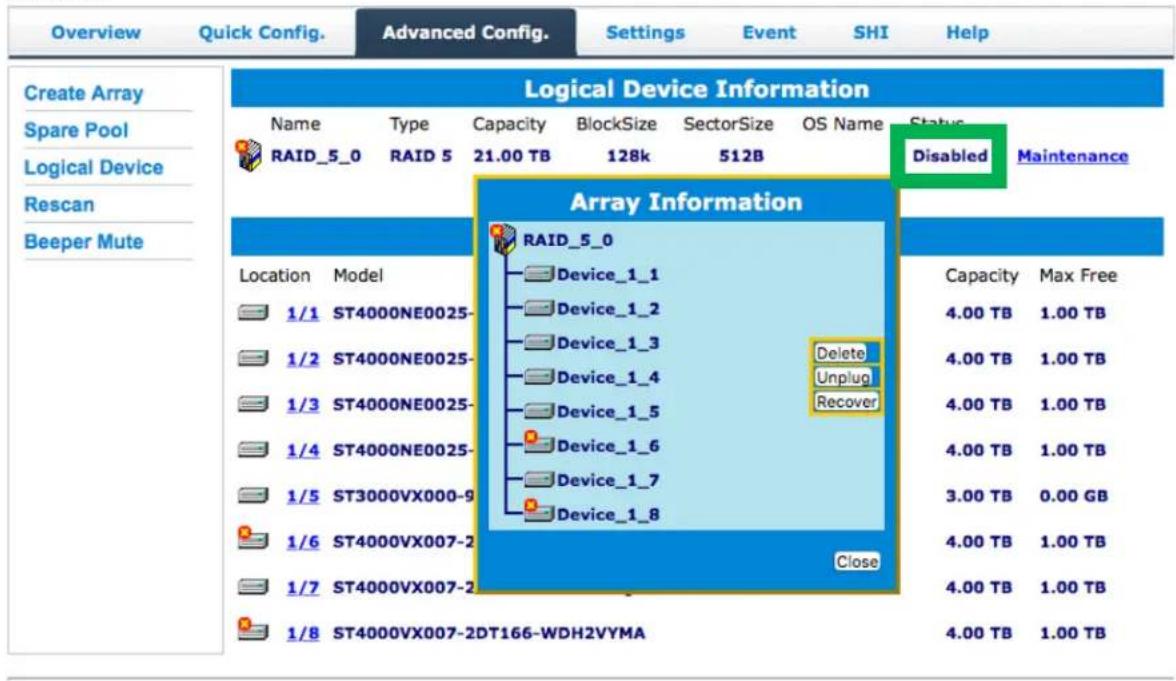This screenshot has height=681, width=1176.
Task: Click the Disabled status of RAID_5_0
Action: 950,156
